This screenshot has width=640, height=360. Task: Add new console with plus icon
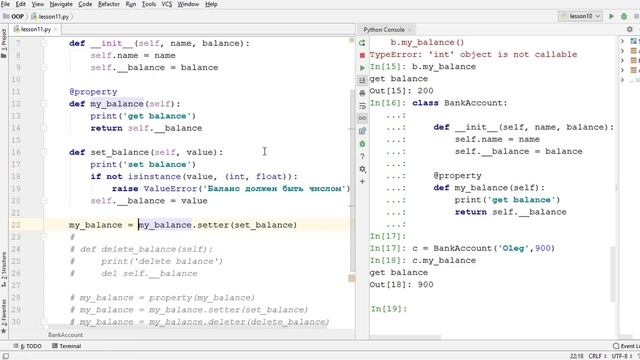(x=362, y=182)
